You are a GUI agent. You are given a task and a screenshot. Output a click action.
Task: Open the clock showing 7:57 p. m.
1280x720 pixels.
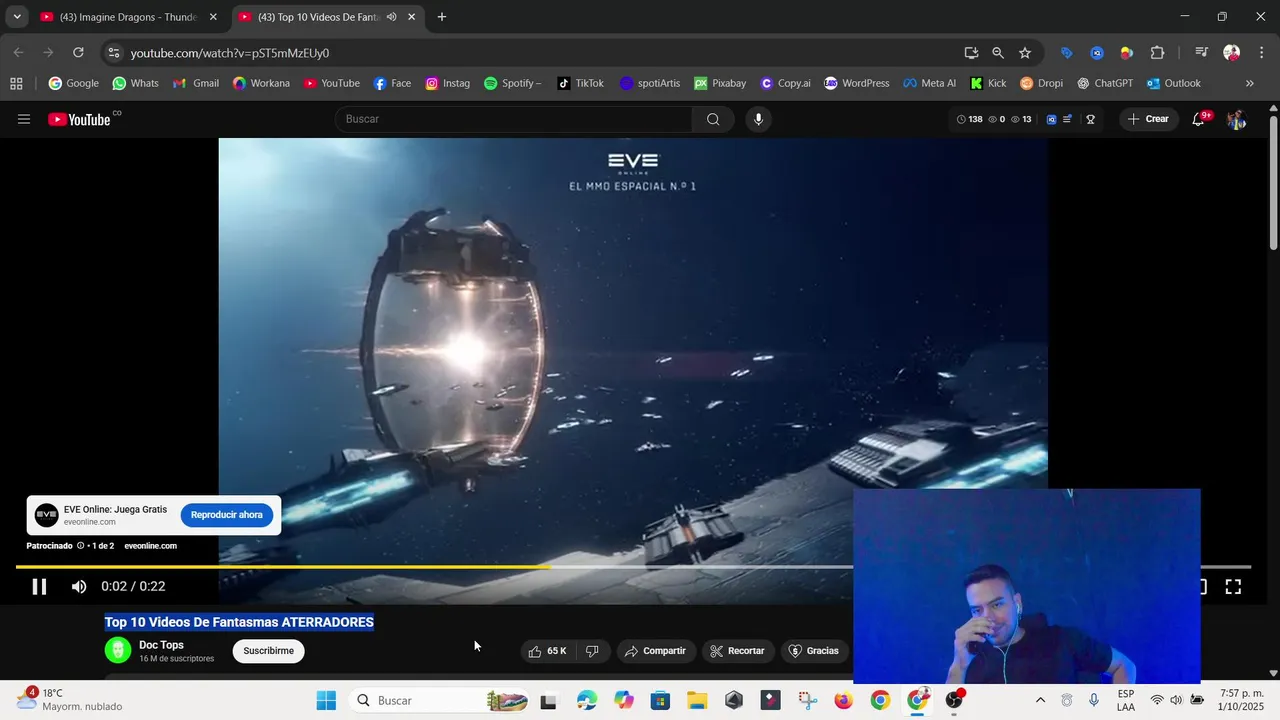[1241, 700]
